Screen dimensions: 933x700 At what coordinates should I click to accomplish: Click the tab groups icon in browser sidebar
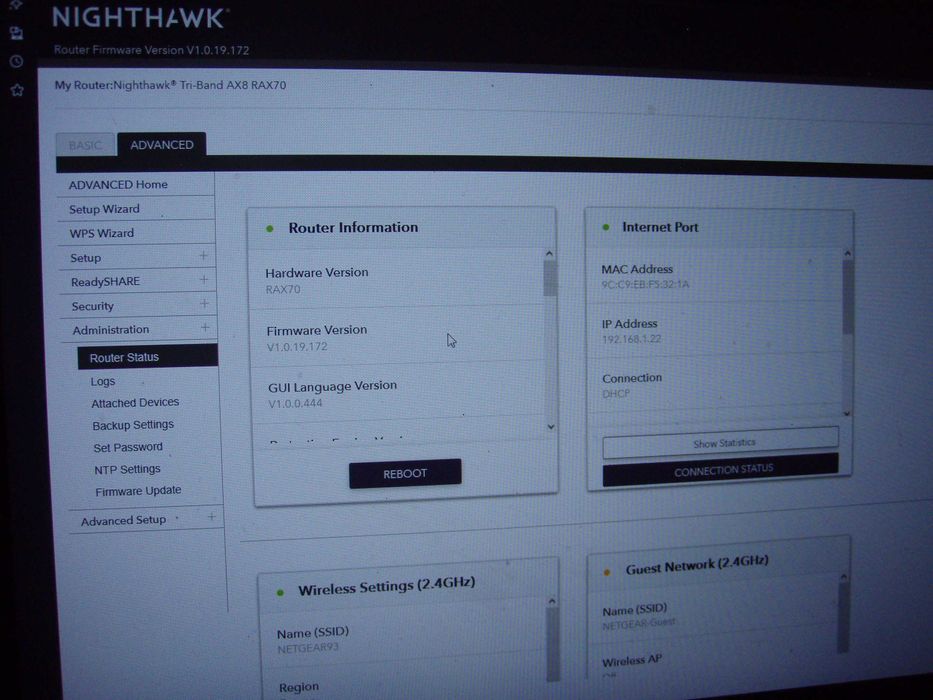[17, 33]
